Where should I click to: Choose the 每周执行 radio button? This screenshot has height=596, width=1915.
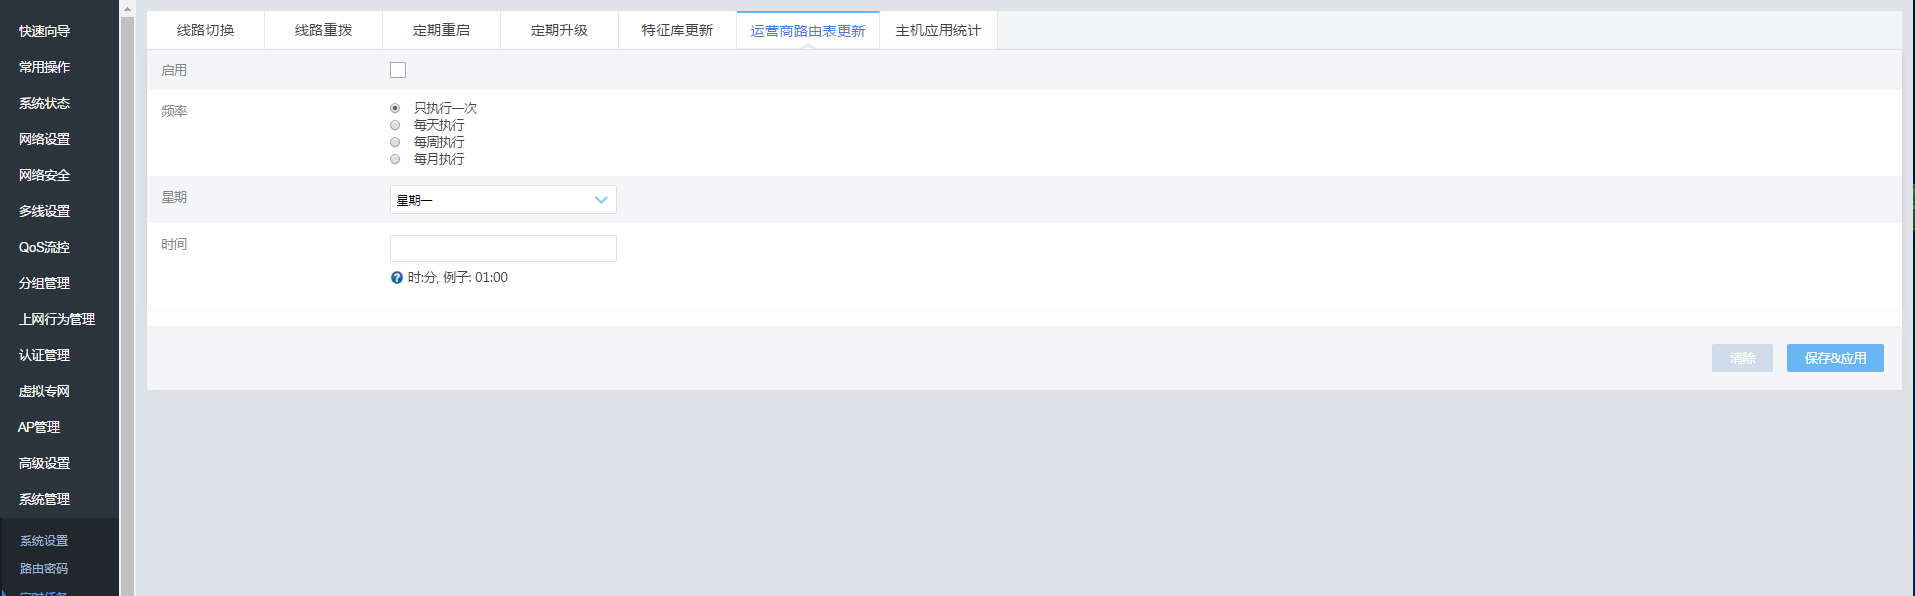pyautogui.click(x=395, y=142)
